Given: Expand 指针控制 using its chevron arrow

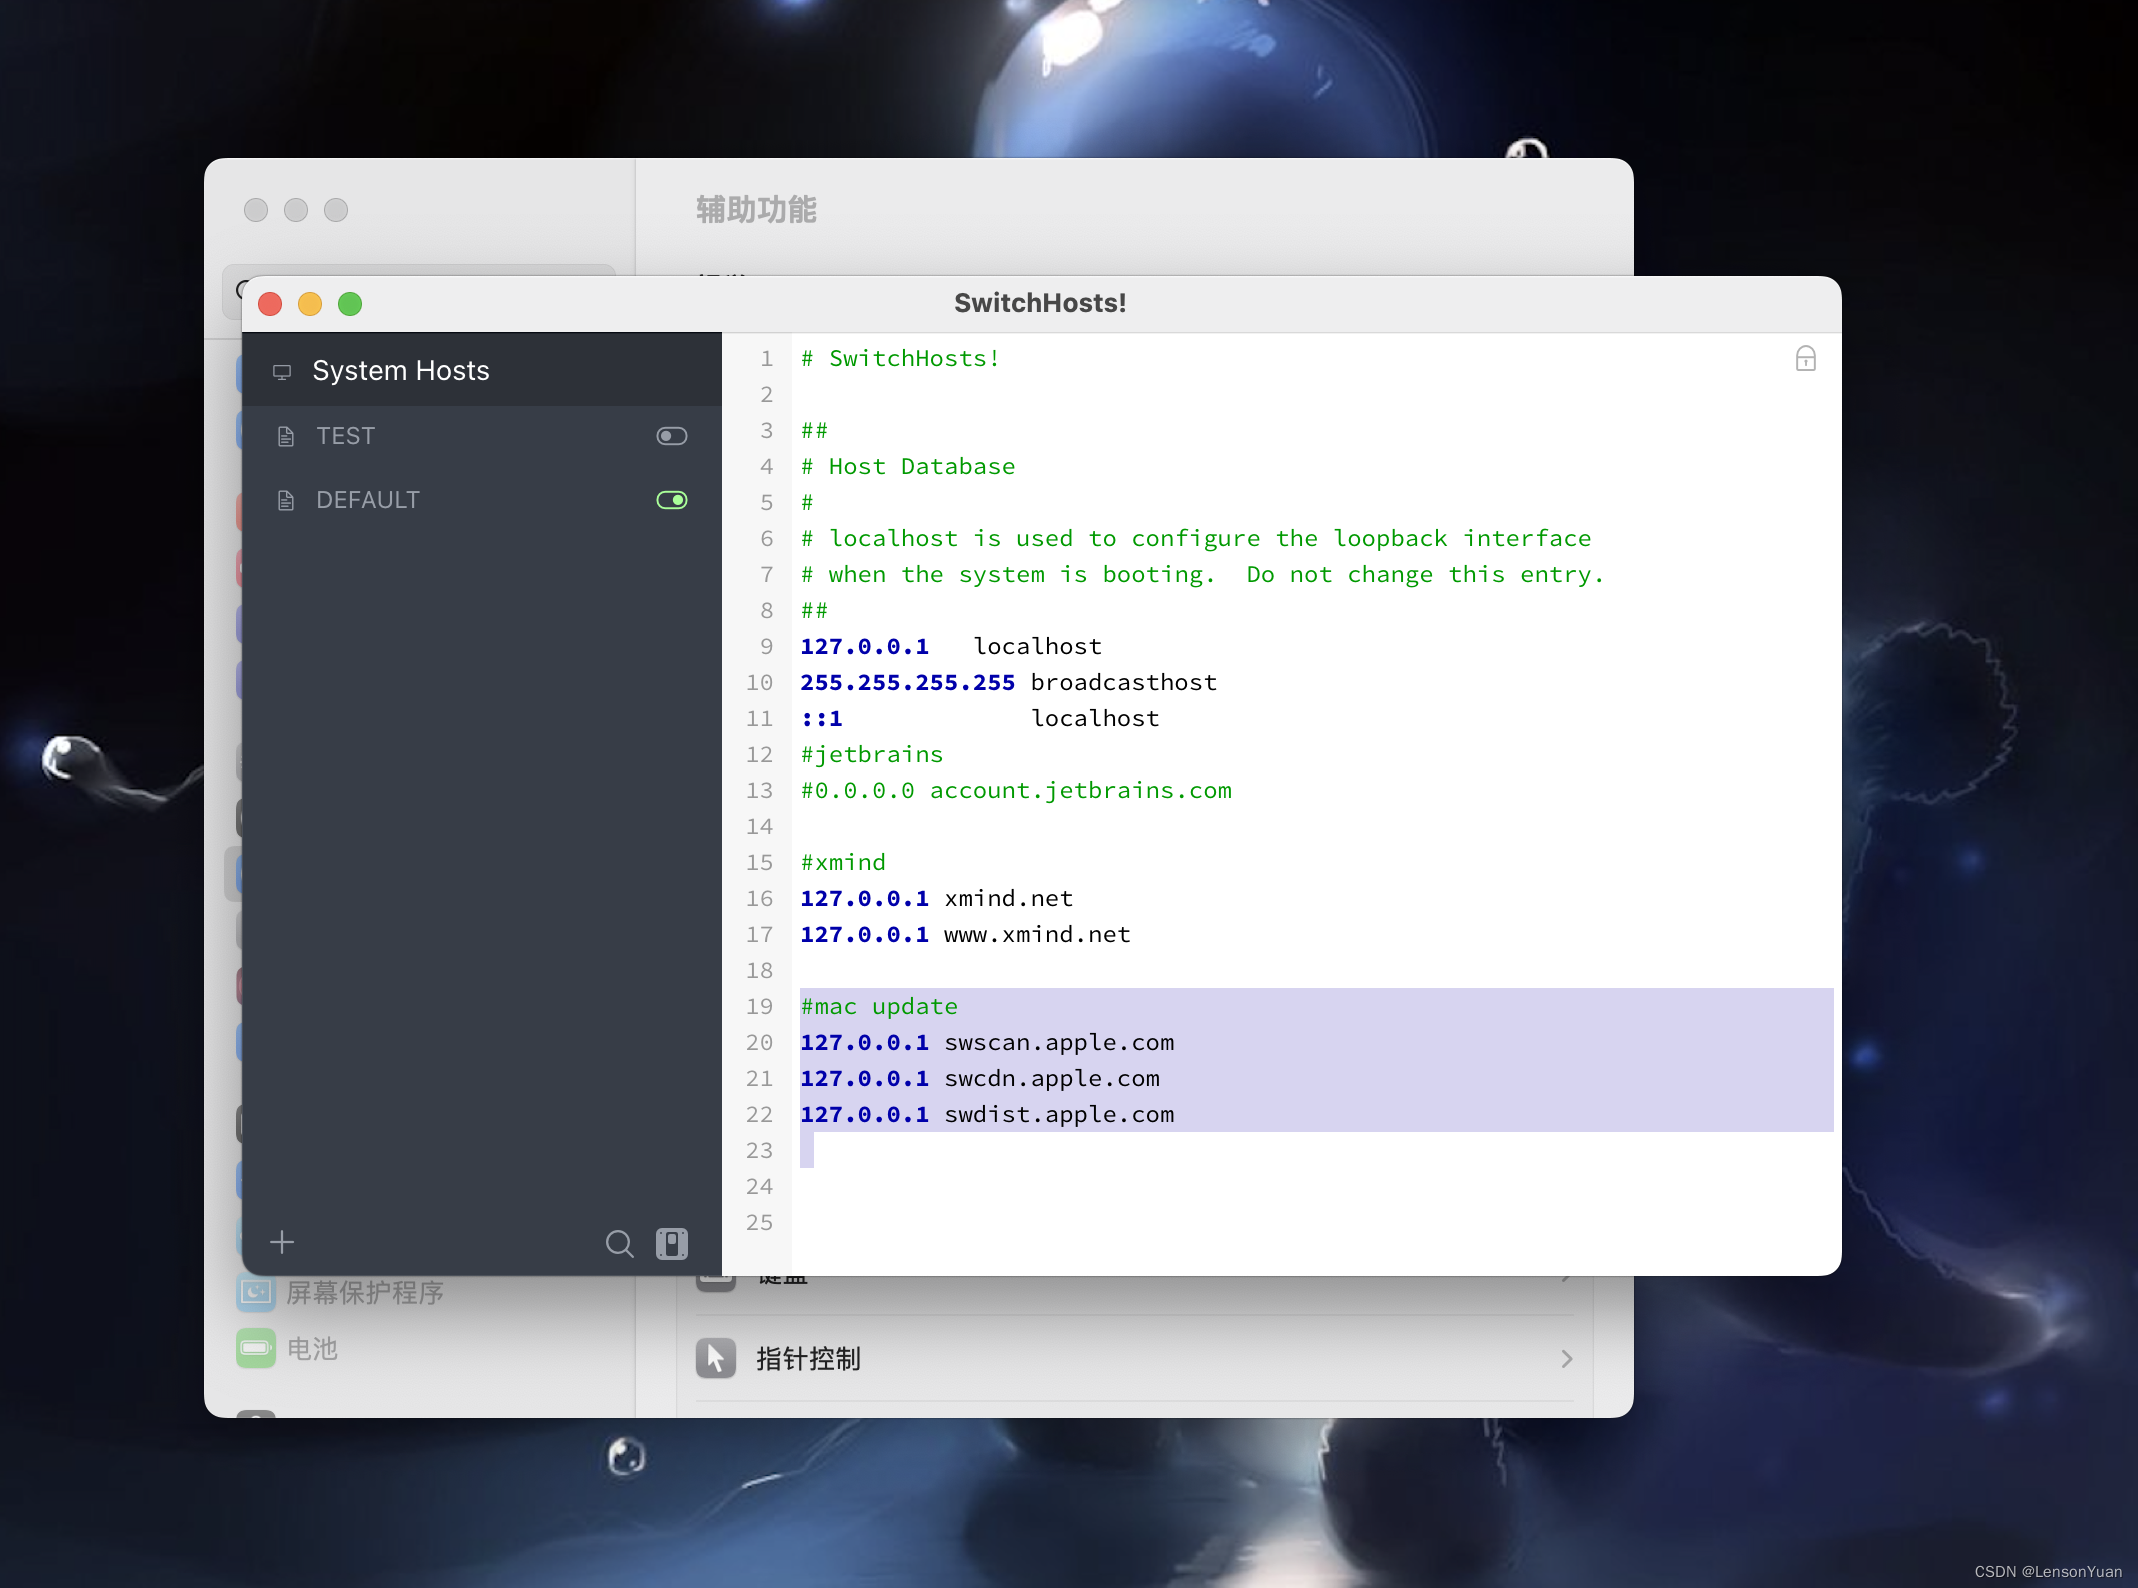Looking at the screenshot, I should point(1566,1359).
